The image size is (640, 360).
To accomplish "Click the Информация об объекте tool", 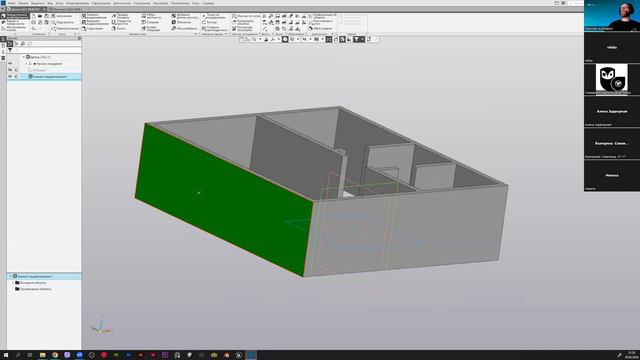I will pyautogui.click(x=322, y=16).
